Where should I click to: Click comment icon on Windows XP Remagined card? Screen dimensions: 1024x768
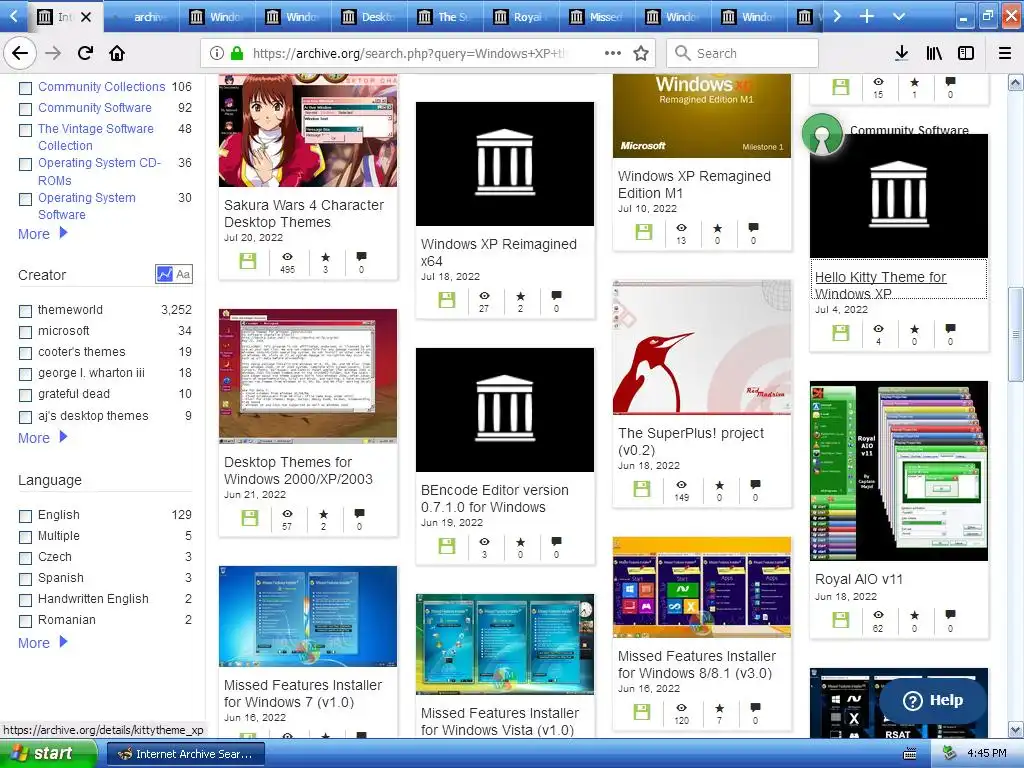tap(753, 227)
